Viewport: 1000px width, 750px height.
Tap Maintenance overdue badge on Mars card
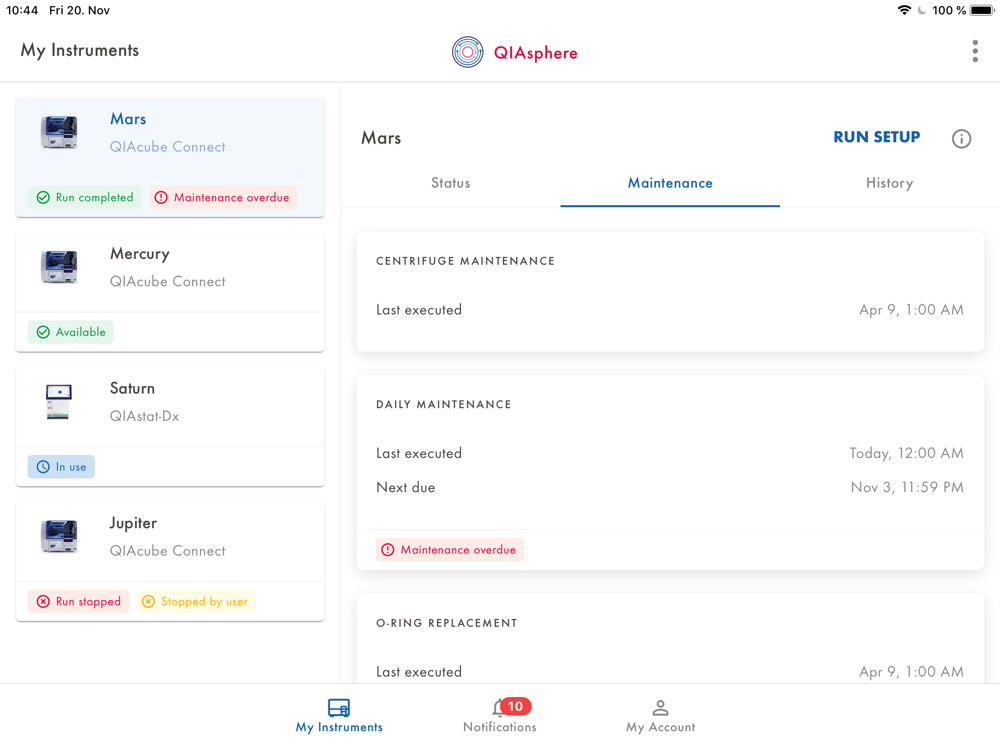(223, 197)
